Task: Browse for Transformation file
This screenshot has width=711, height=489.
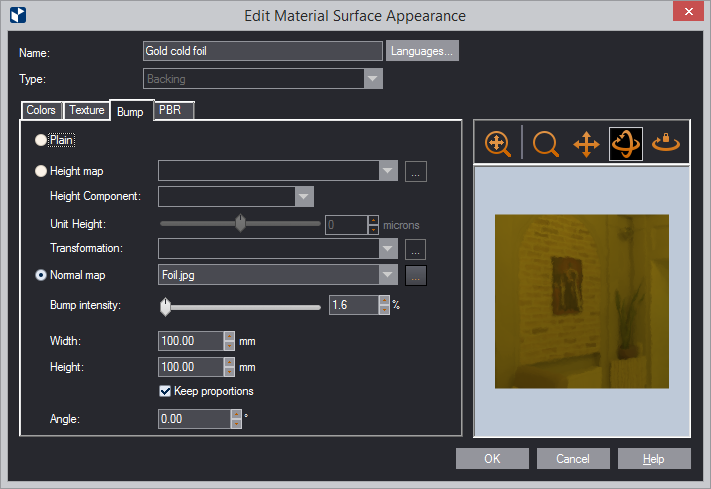Action: 415,249
